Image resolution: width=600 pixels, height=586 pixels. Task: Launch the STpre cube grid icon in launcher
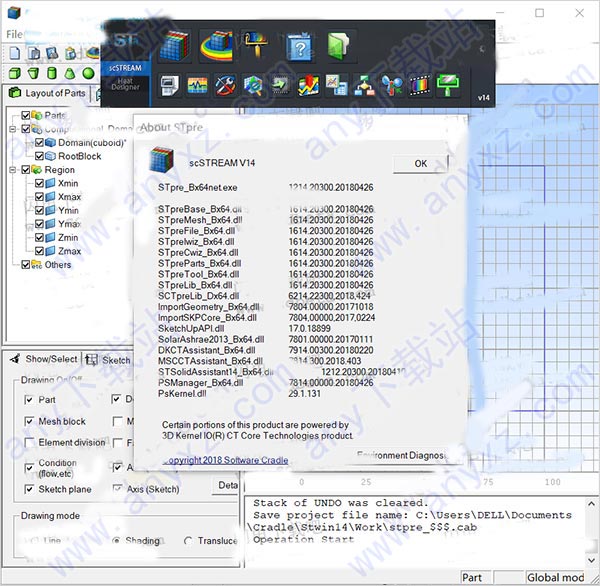174,46
